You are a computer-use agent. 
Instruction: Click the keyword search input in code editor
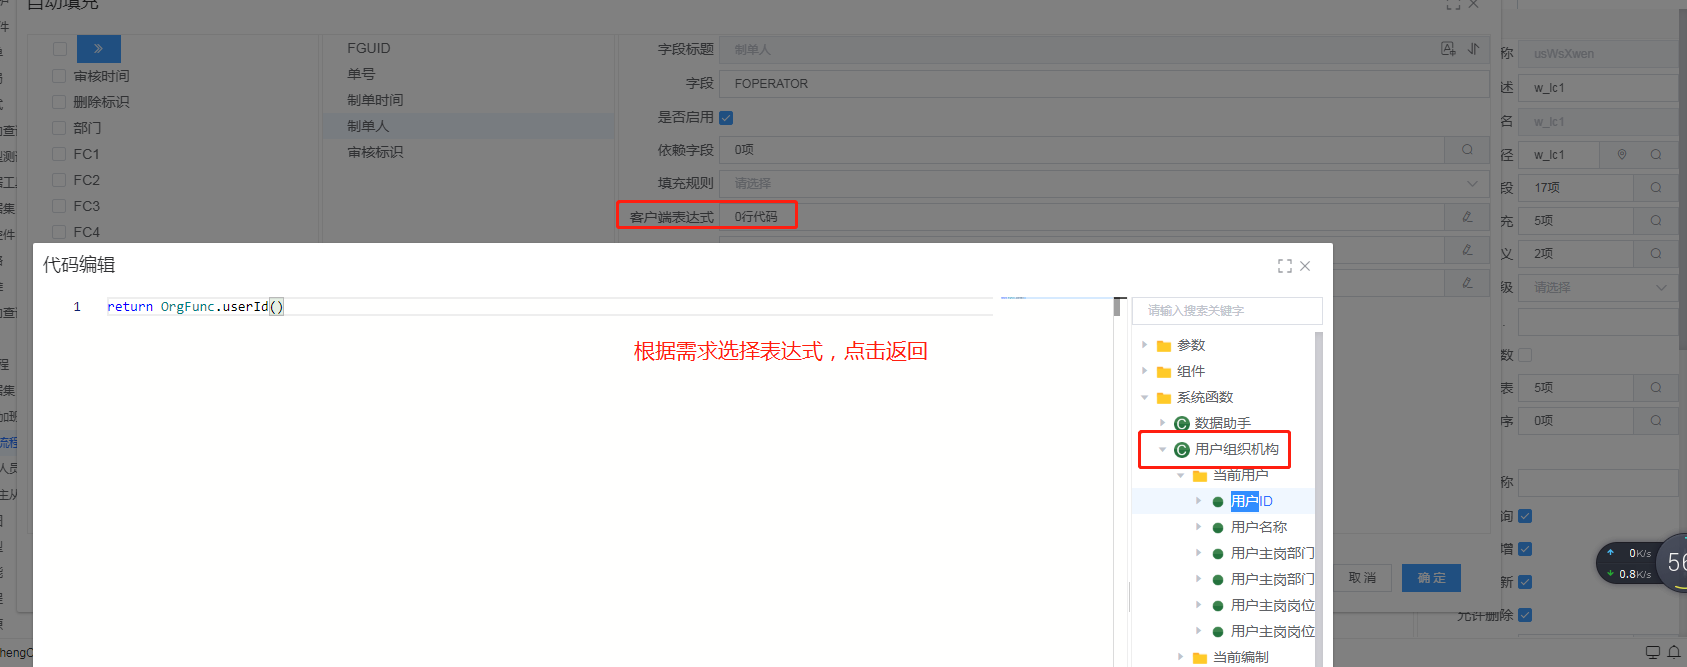(1227, 311)
